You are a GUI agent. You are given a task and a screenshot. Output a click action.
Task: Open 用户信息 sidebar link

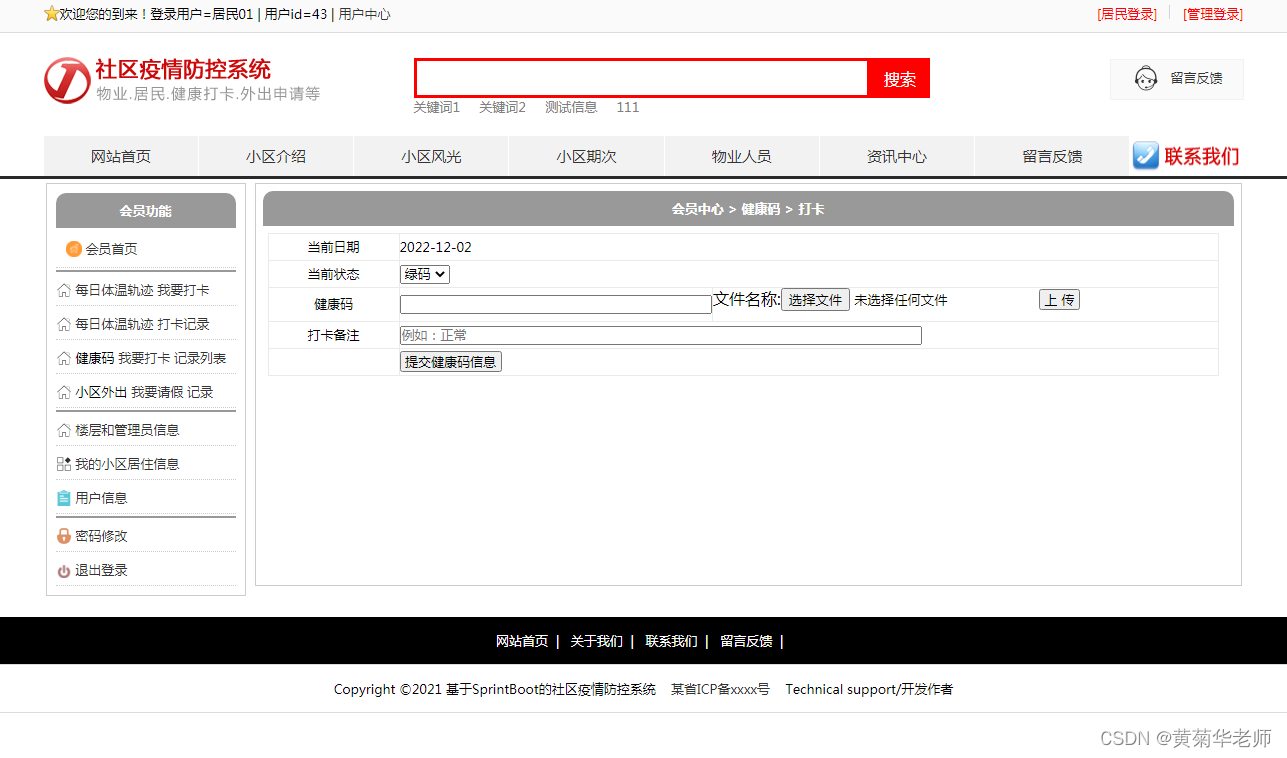coord(101,498)
